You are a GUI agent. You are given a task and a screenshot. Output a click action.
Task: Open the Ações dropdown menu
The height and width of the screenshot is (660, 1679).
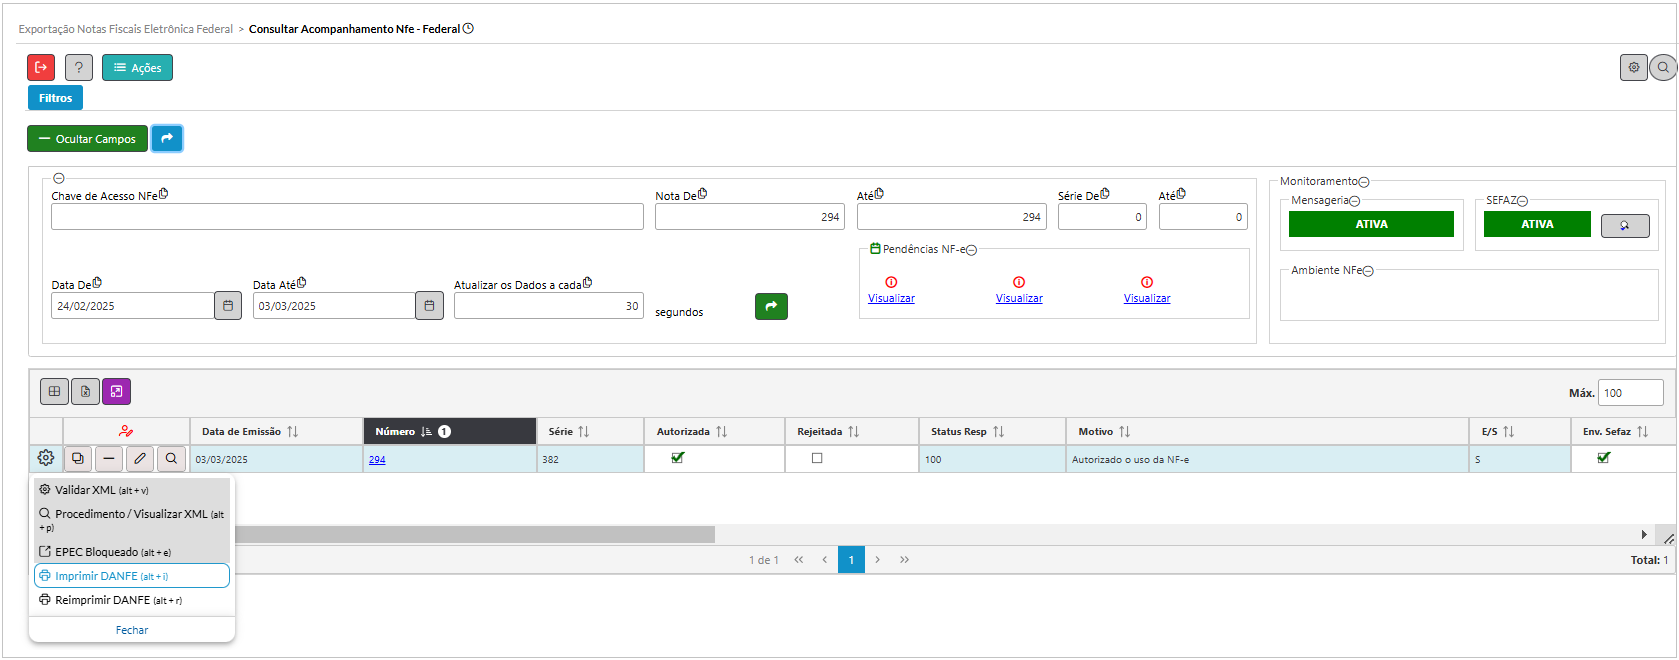pos(137,68)
